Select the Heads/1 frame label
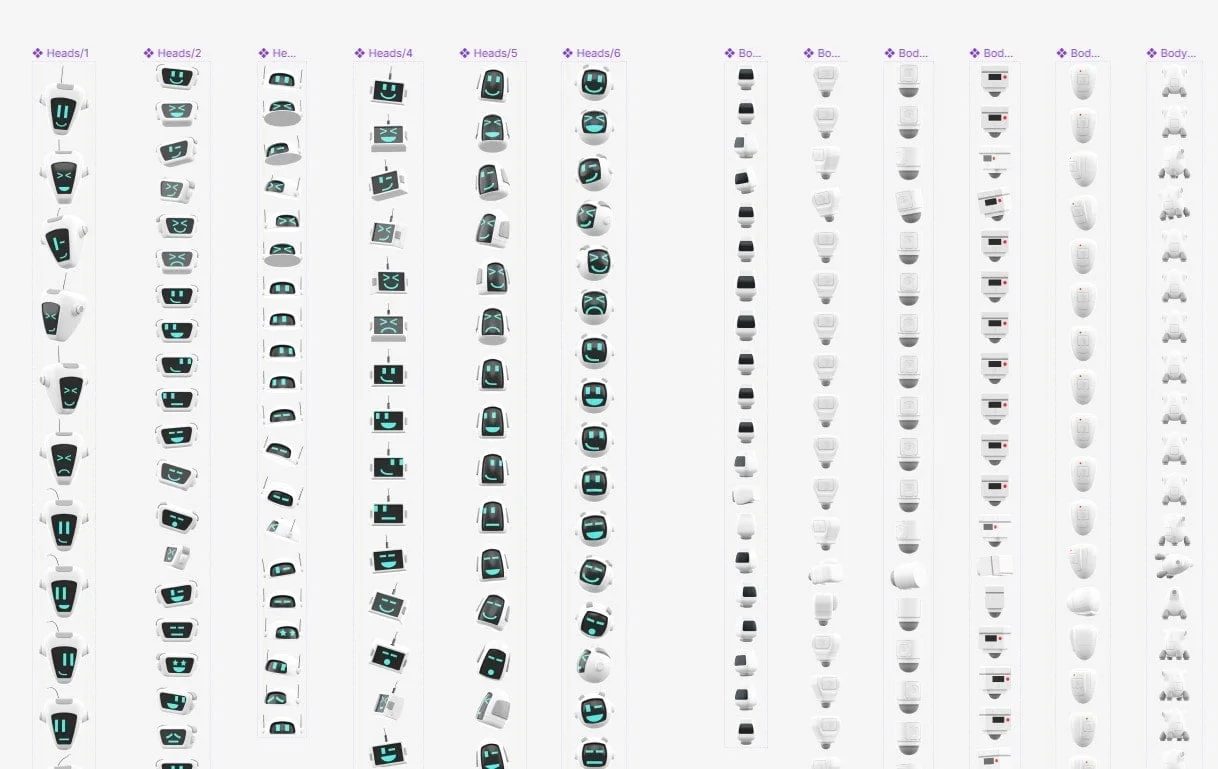This screenshot has width=1218, height=769. [x=68, y=53]
